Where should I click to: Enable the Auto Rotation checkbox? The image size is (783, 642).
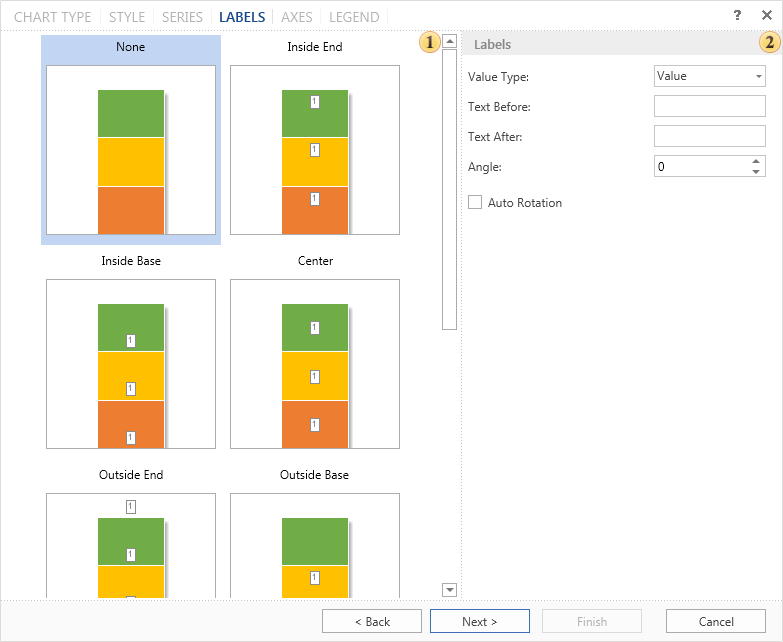point(475,203)
